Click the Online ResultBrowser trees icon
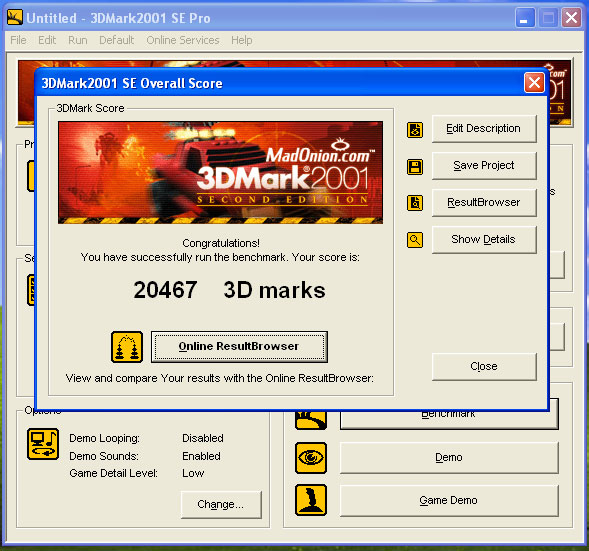The height and width of the screenshot is (551, 589). [127, 347]
